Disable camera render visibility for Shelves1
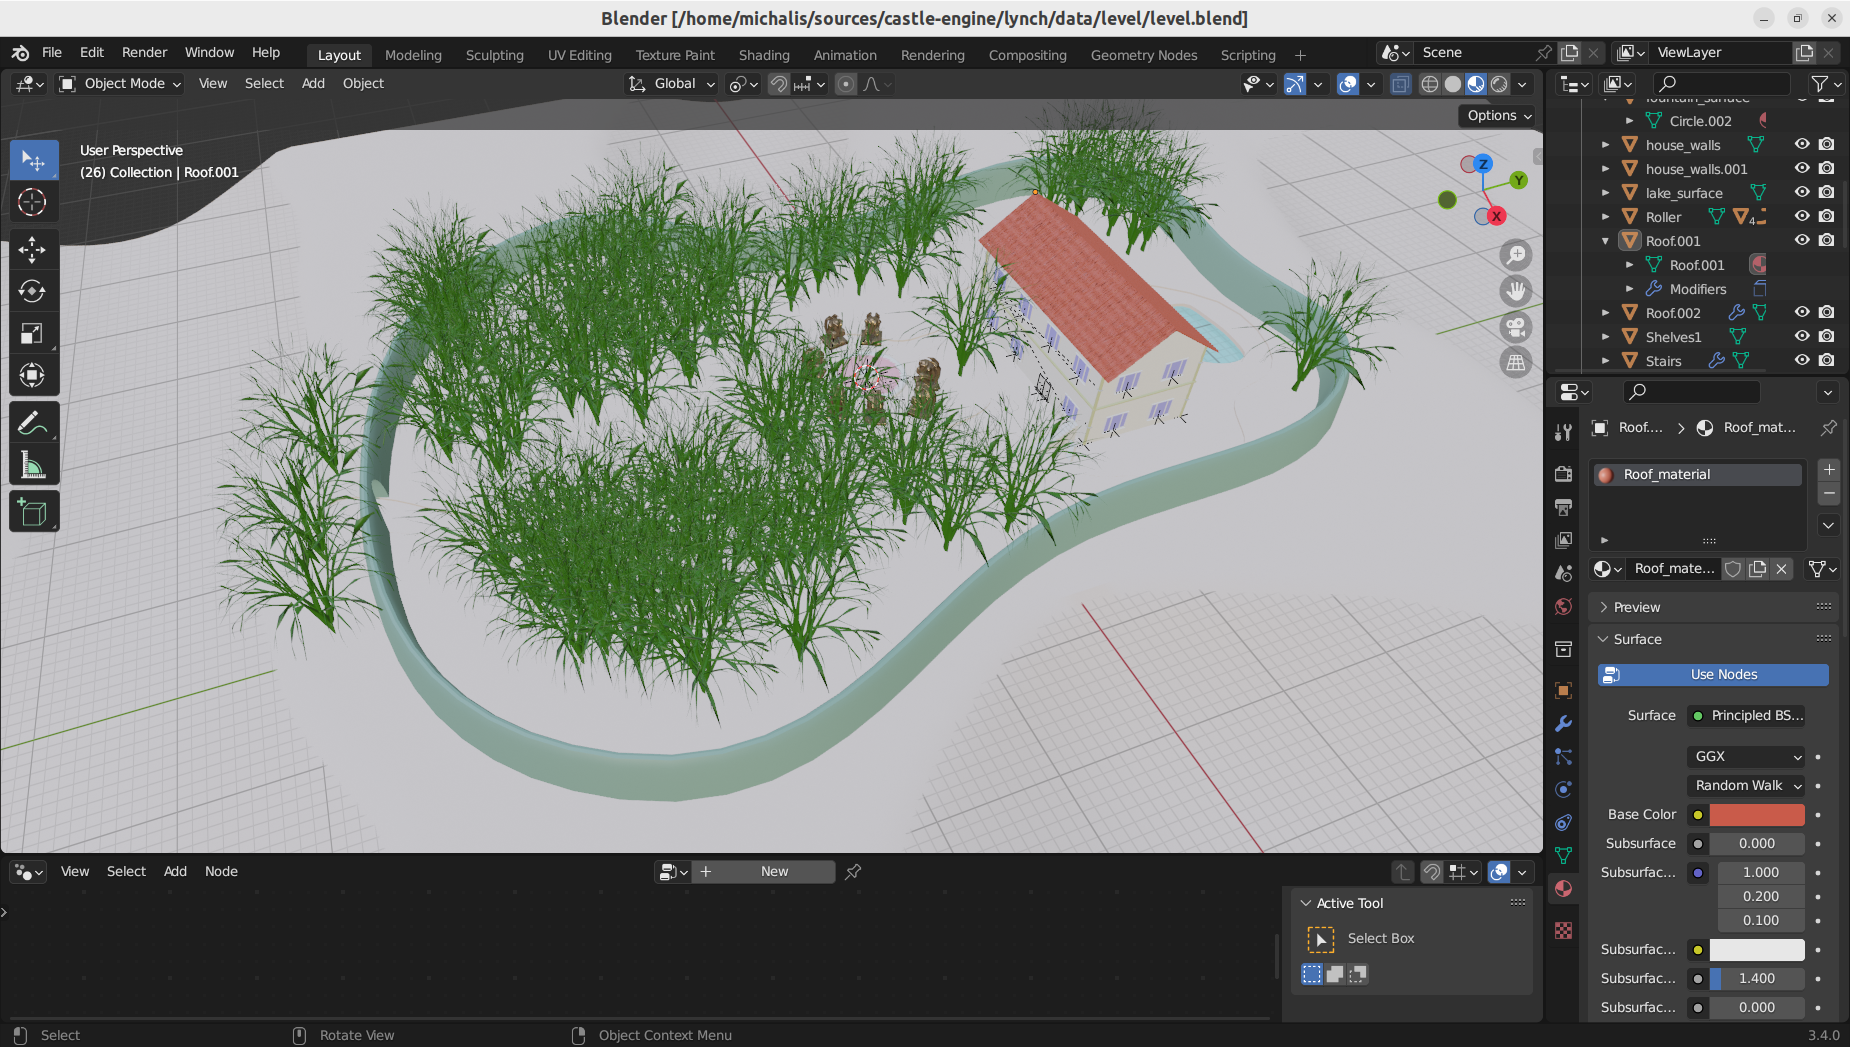Screen dimensions: 1850x1047 point(1828,337)
